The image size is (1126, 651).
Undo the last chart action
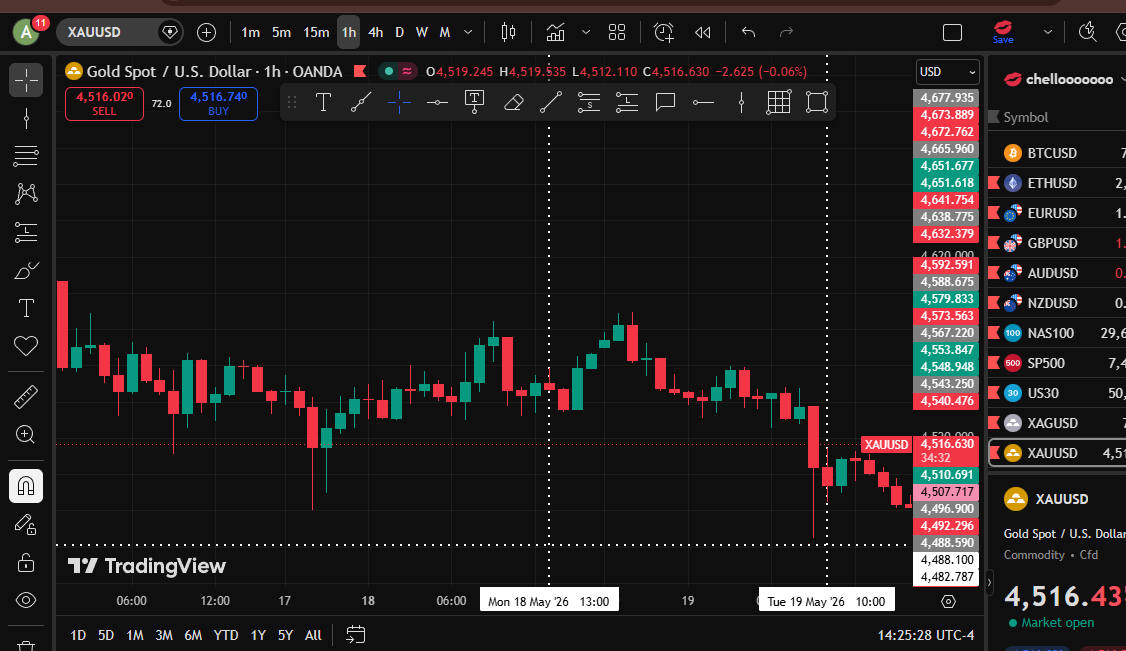pyautogui.click(x=748, y=32)
